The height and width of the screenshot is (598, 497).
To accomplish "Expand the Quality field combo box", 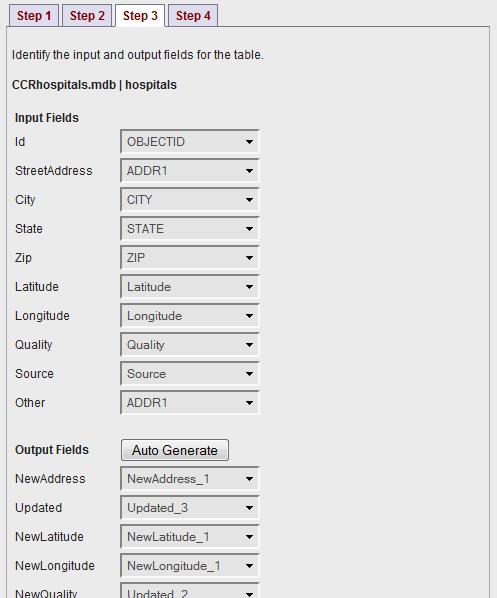I will tap(190, 345).
